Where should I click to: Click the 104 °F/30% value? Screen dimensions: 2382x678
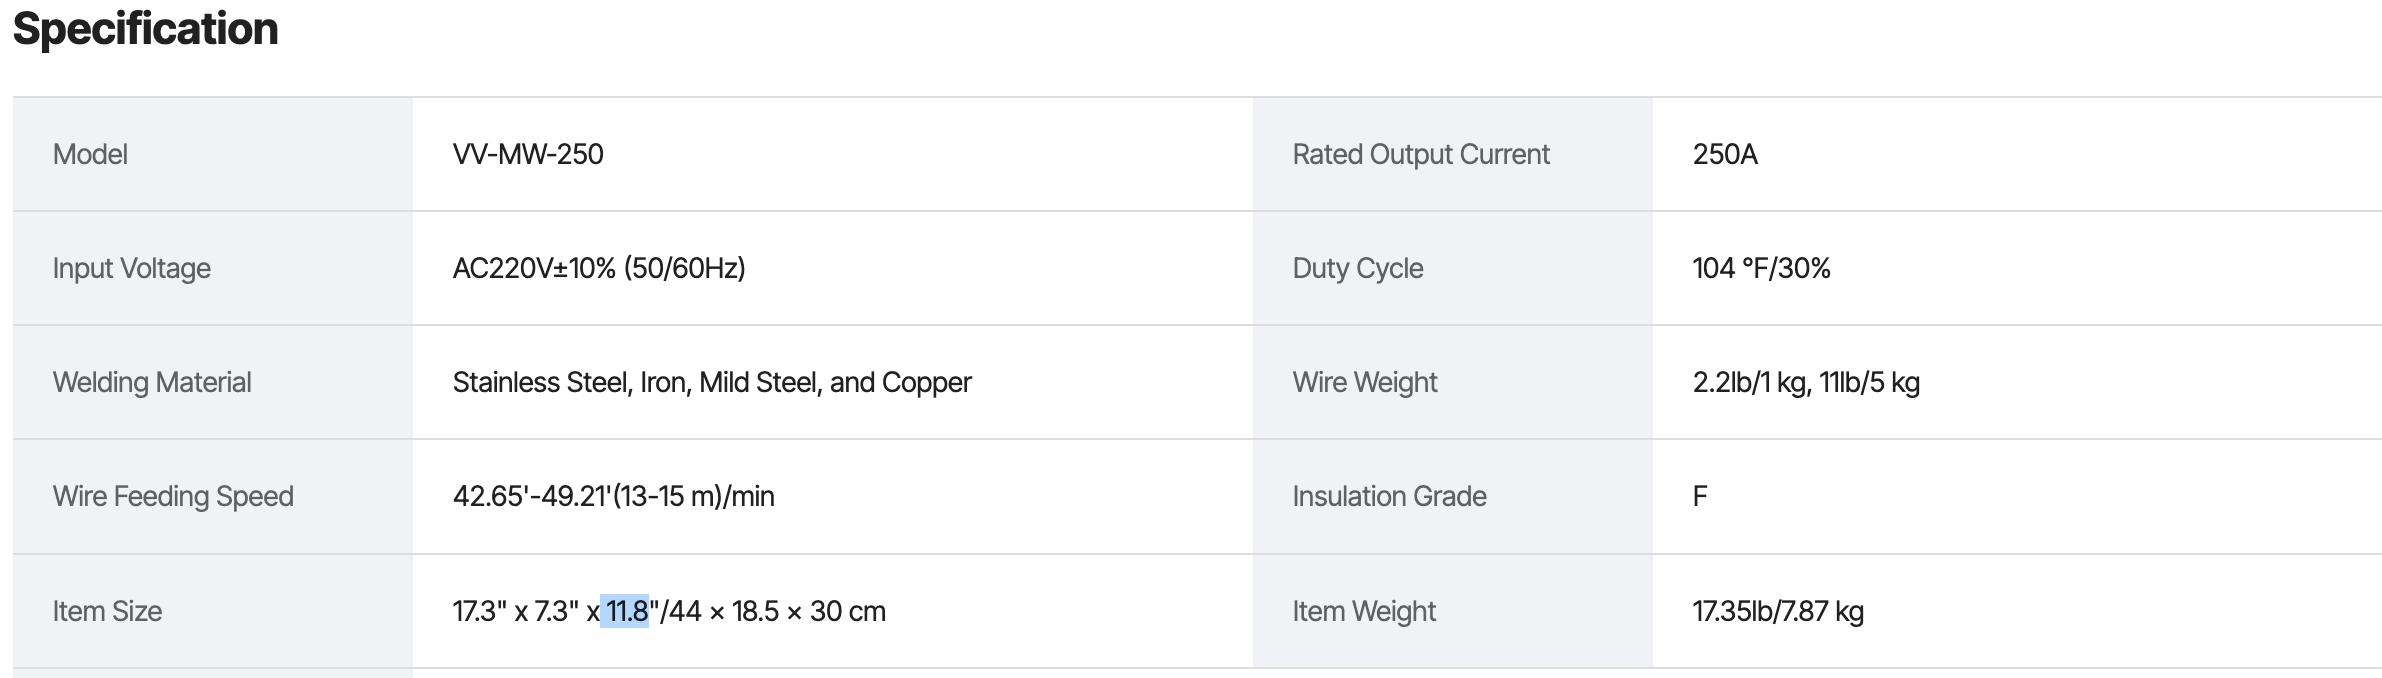pos(1761,268)
